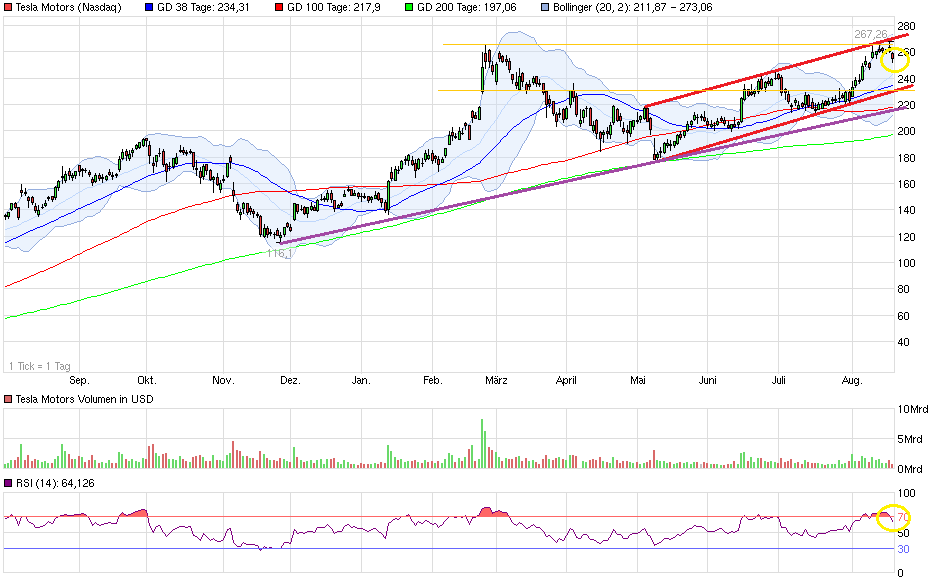Click the blue GD 38 Tage legend swatch
Viewport: 928px width, 580px height.
(x=149, y=8)
